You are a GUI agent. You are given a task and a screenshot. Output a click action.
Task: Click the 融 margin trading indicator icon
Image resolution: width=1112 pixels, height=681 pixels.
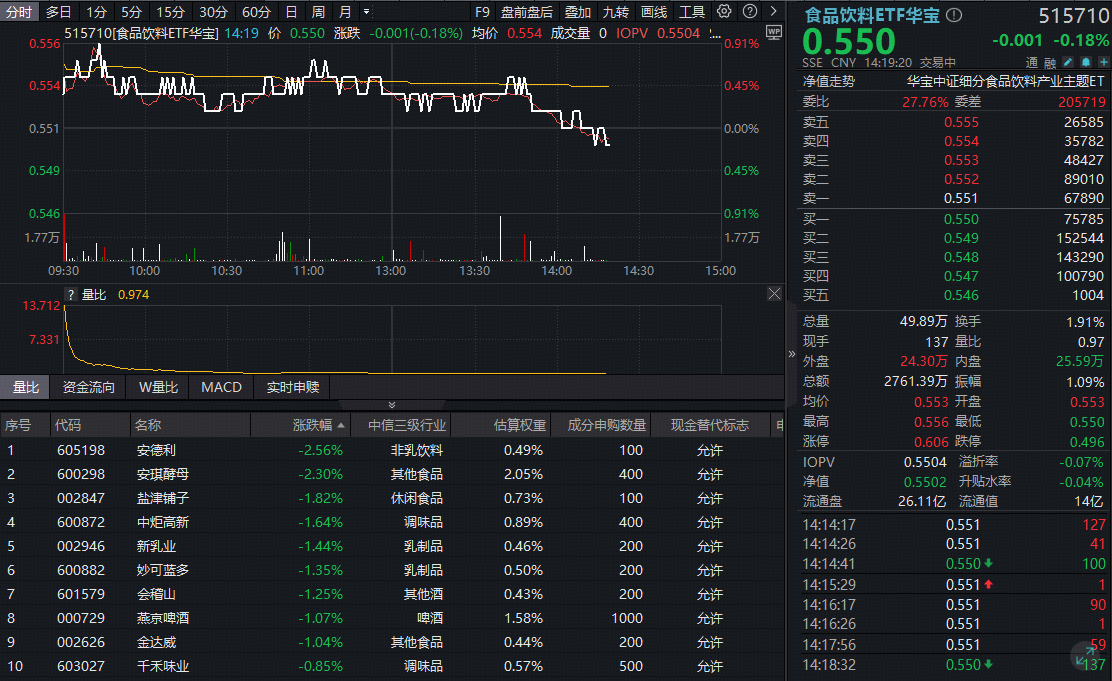click(x=1050, y=62)
